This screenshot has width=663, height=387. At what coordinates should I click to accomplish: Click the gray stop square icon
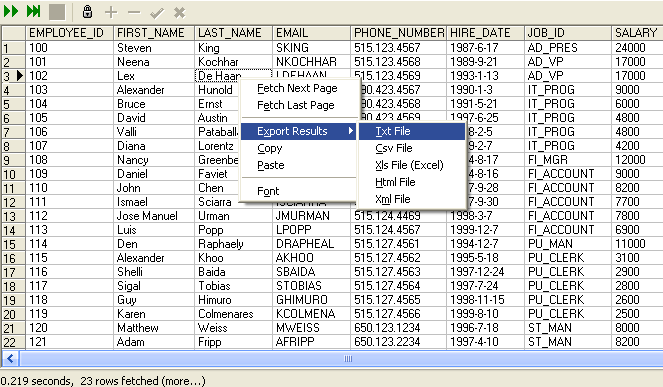click(57, 12)
